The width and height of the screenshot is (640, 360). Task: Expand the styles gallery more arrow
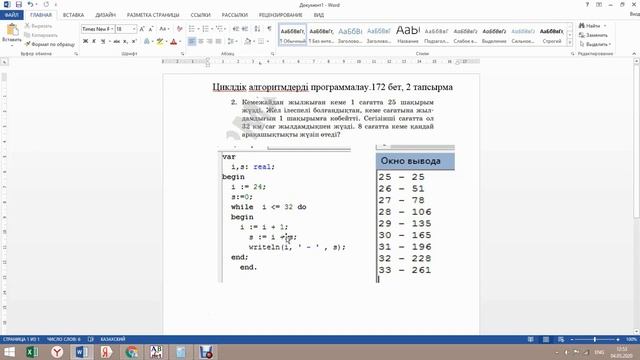(570, 42)
